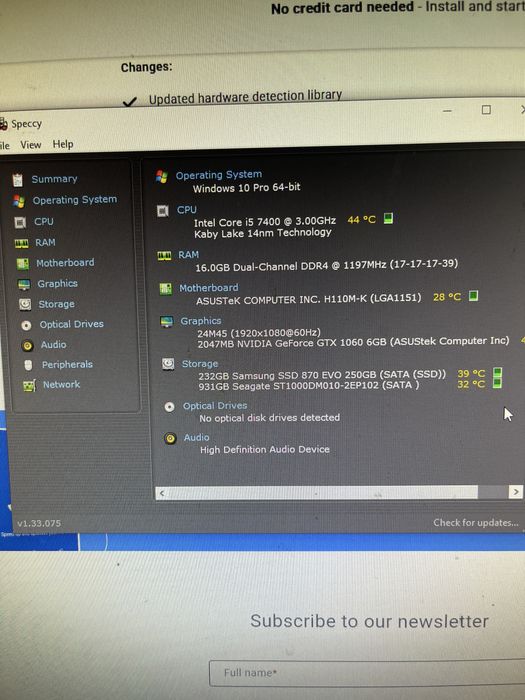This screenshot has width=525, height=700.
Task: Minimize the Speccy window
Action: click(447, 111)
